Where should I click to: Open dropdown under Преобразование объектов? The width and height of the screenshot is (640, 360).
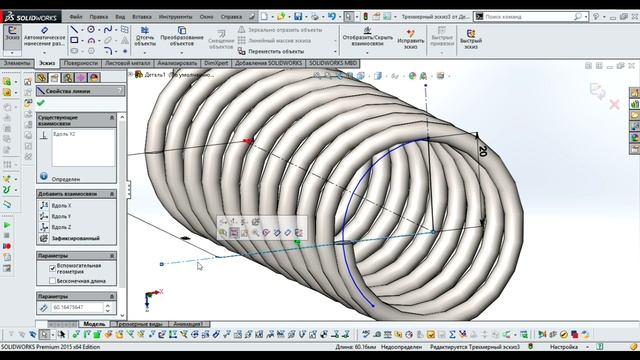[182, 52]
